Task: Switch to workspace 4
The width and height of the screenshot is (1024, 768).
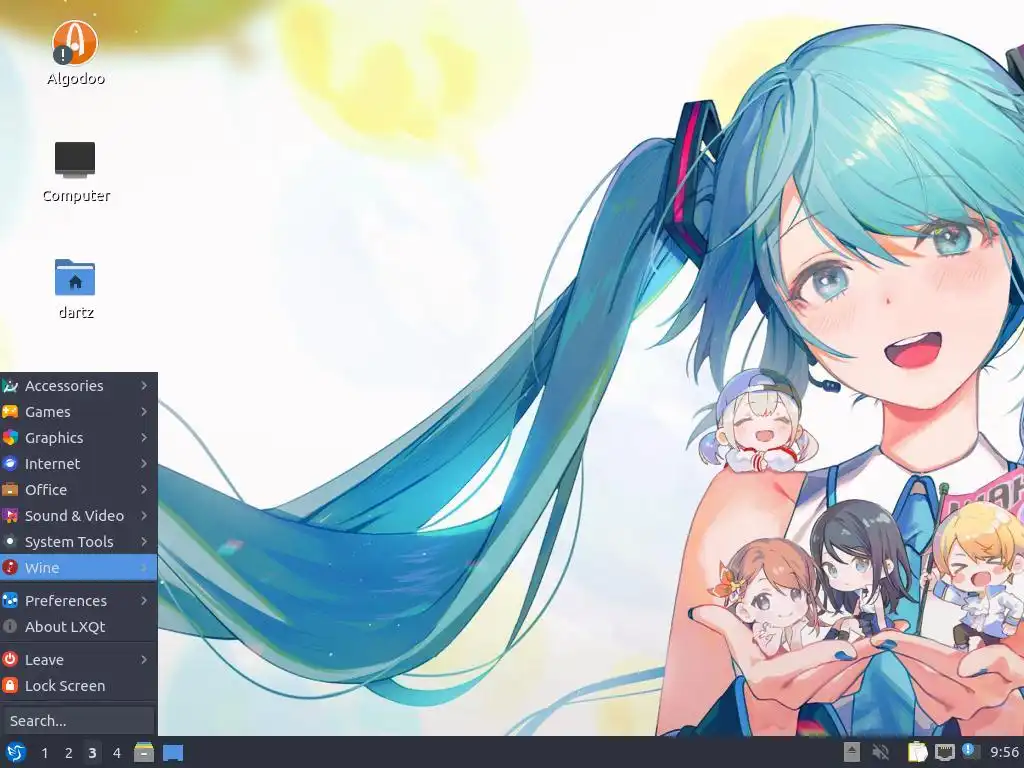Action: [x=116, y=753]
